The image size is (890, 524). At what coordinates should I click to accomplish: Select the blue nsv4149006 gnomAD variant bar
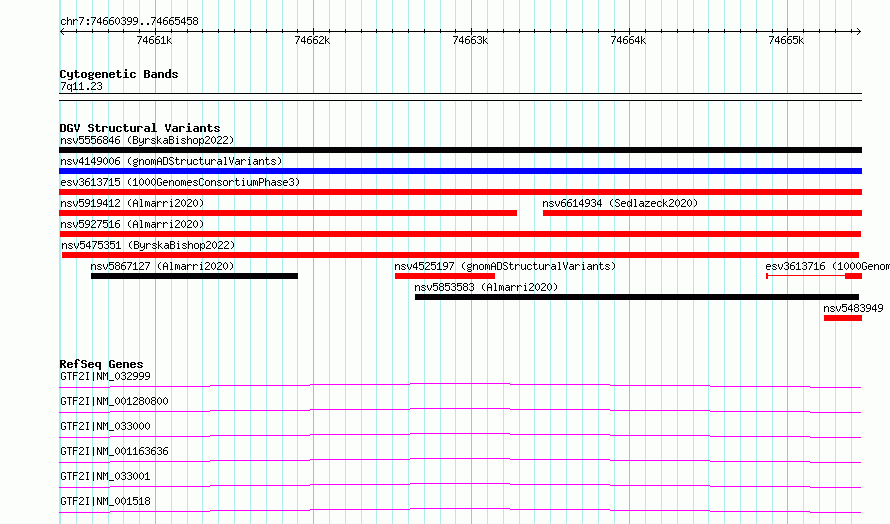coord(460,171)
